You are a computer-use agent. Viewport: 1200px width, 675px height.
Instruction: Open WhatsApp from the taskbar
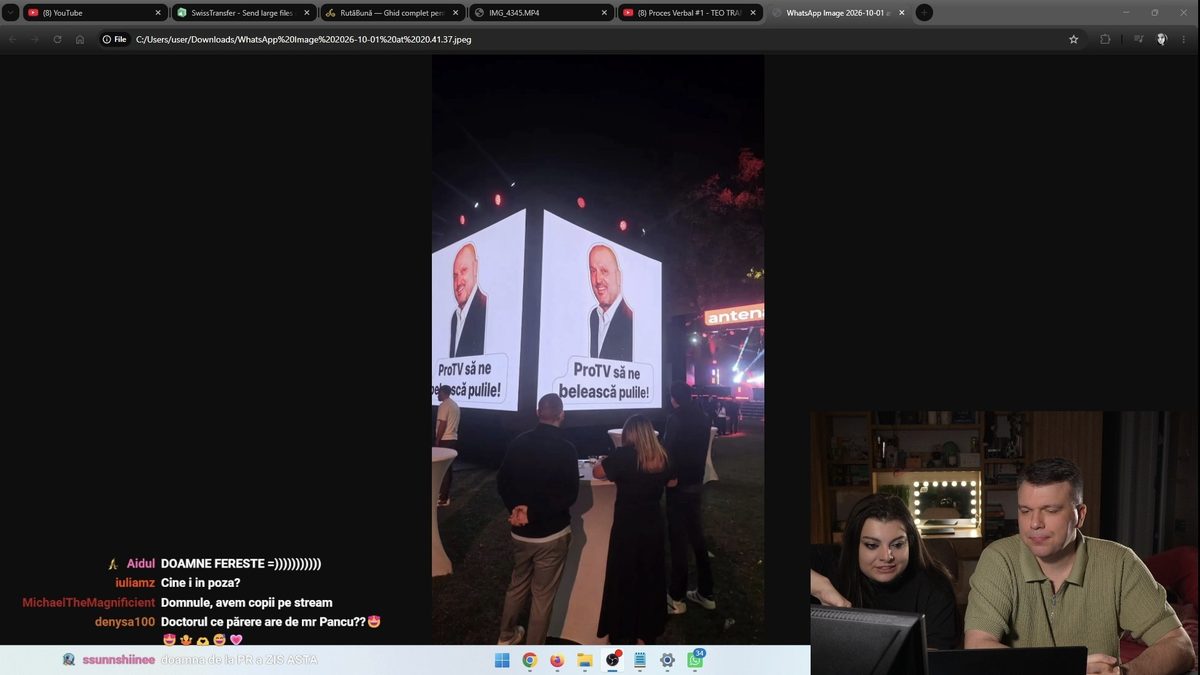coord(695,660)
